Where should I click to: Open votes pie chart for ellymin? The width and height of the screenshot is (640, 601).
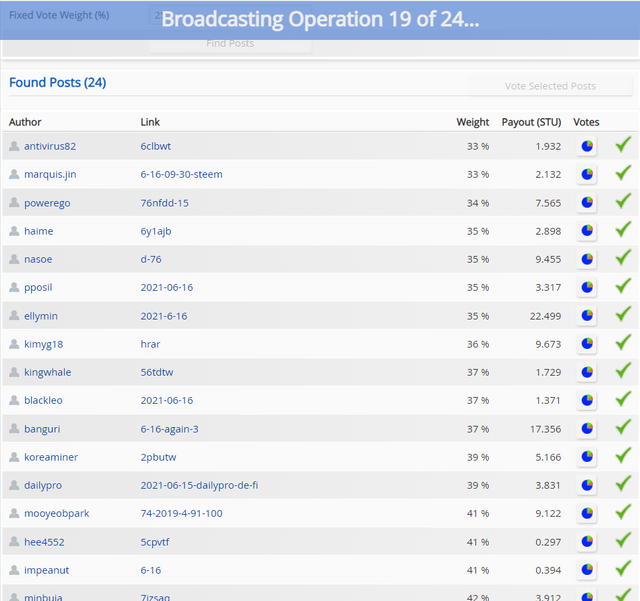coord(587,316)
